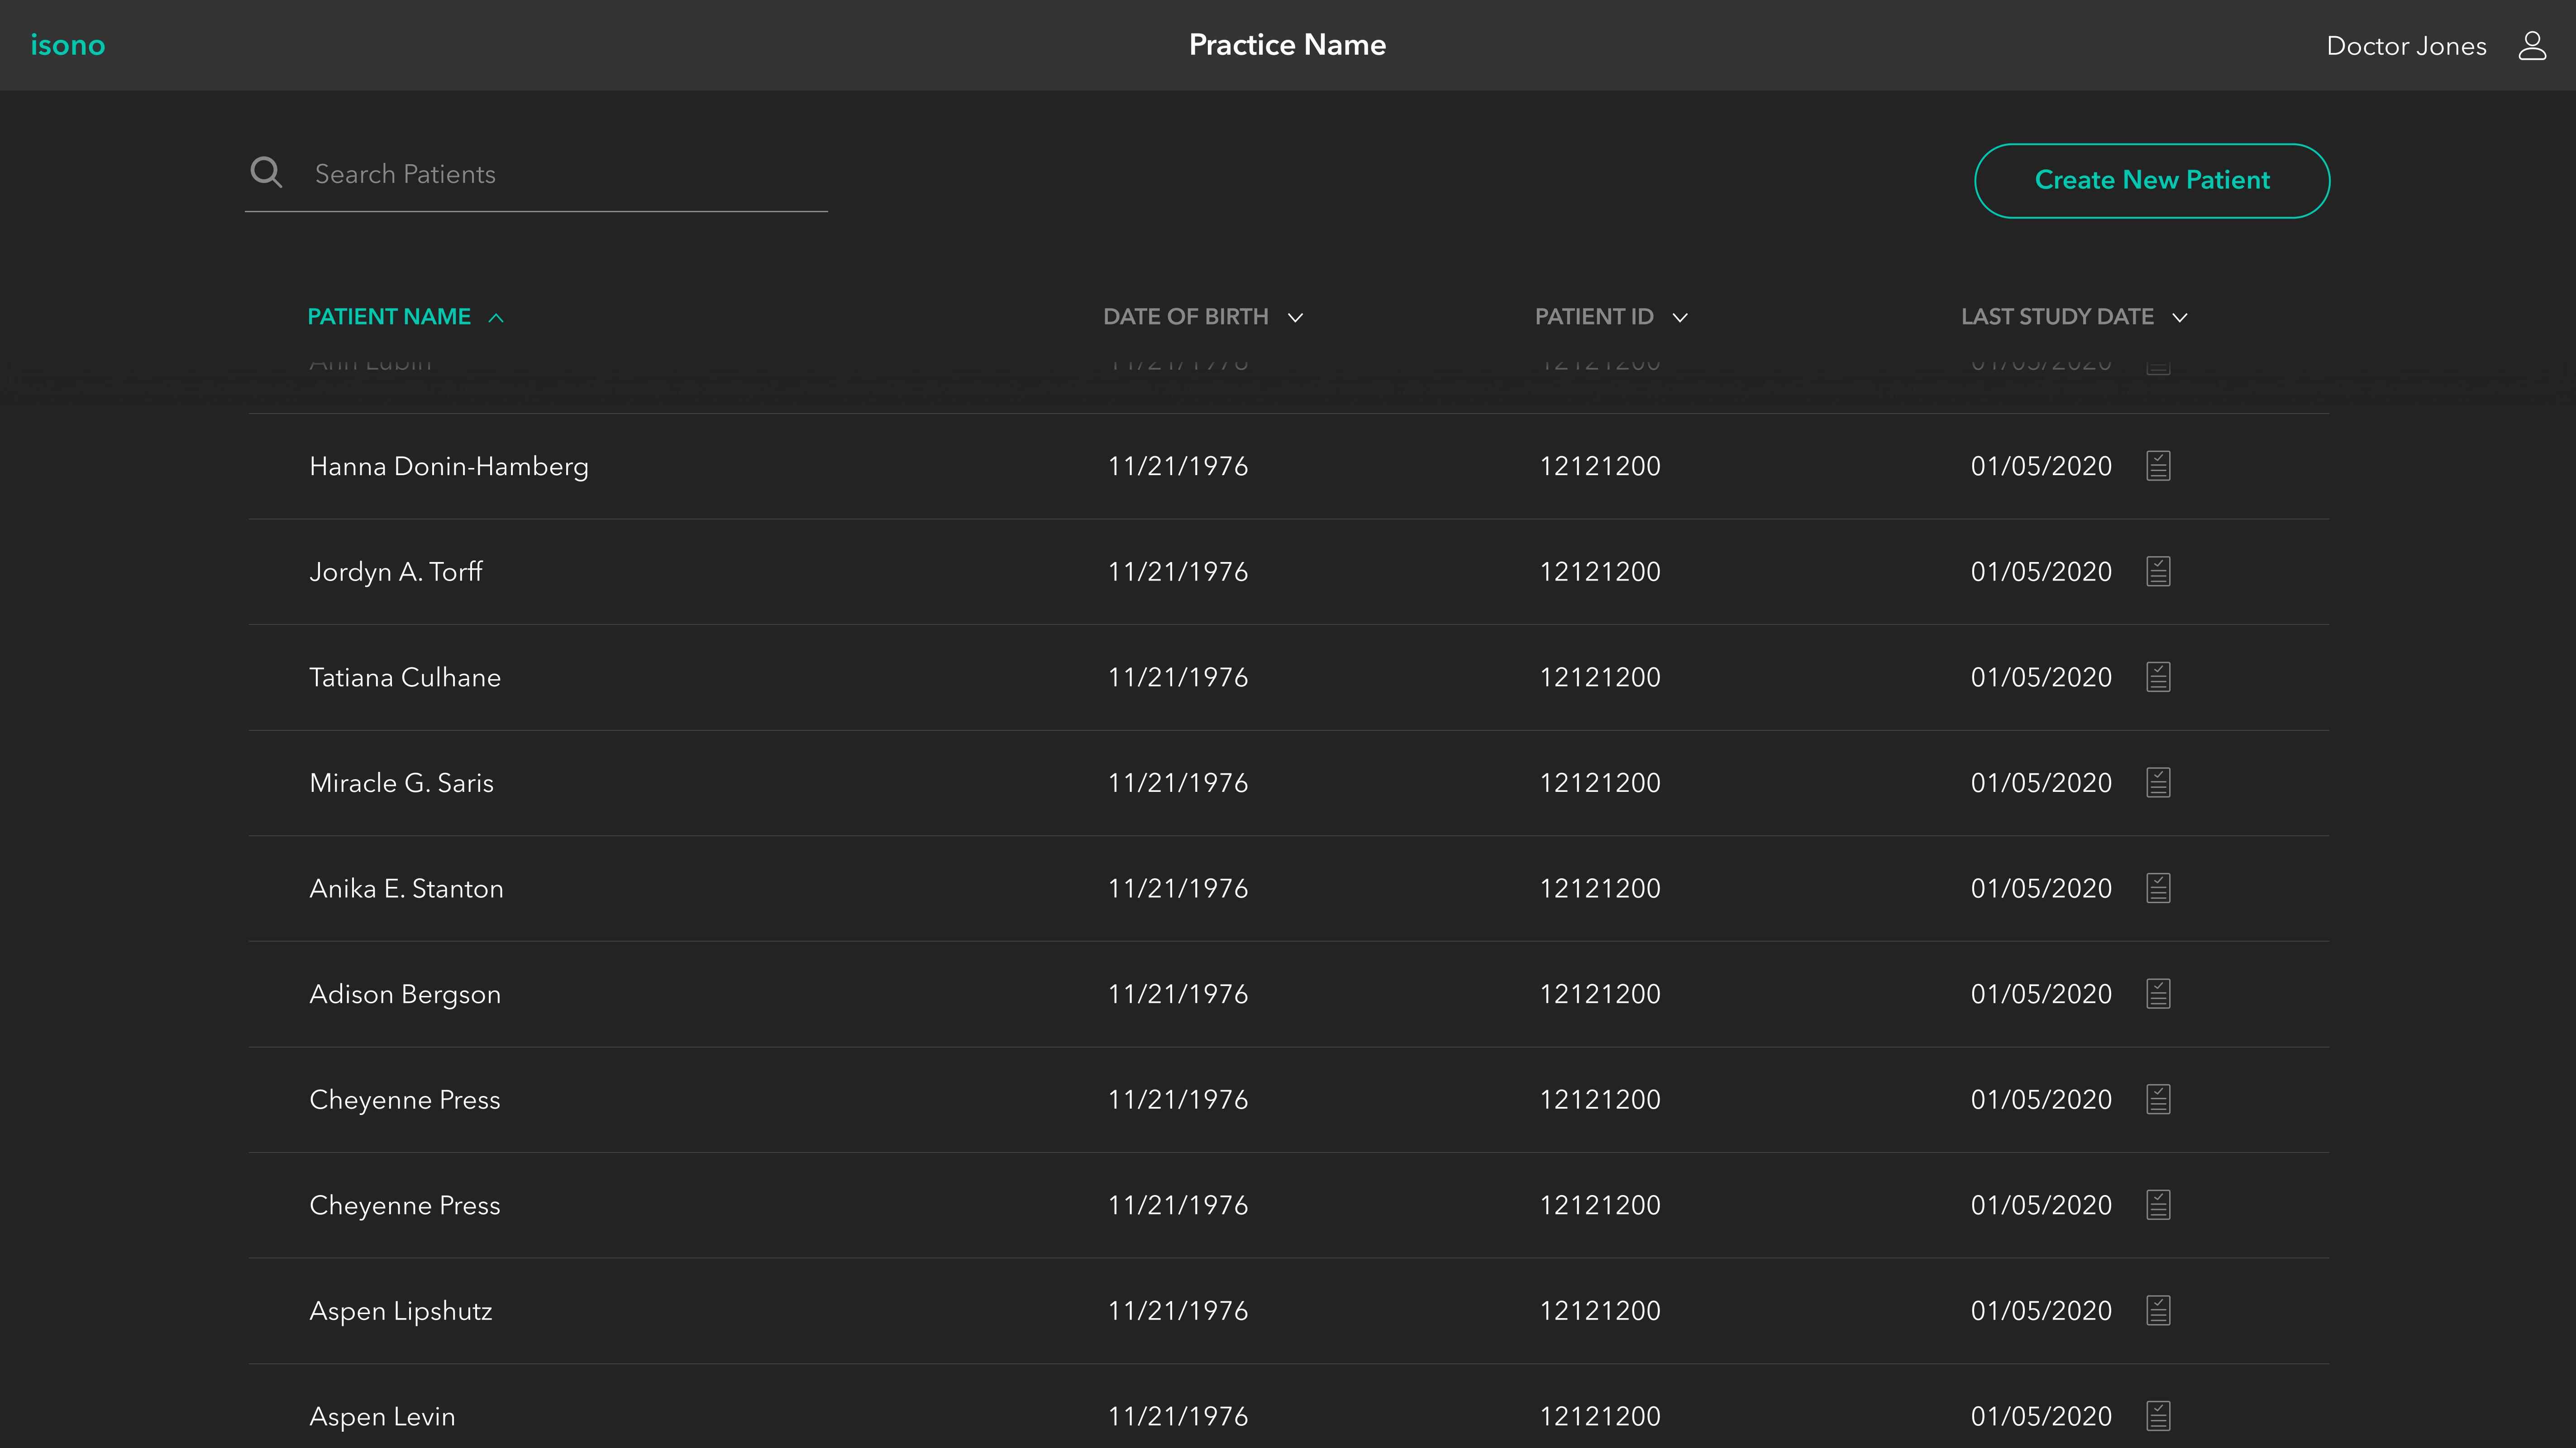Click the Create New Patient button
2576x1448 pixels.
(x=2151, y=180)
